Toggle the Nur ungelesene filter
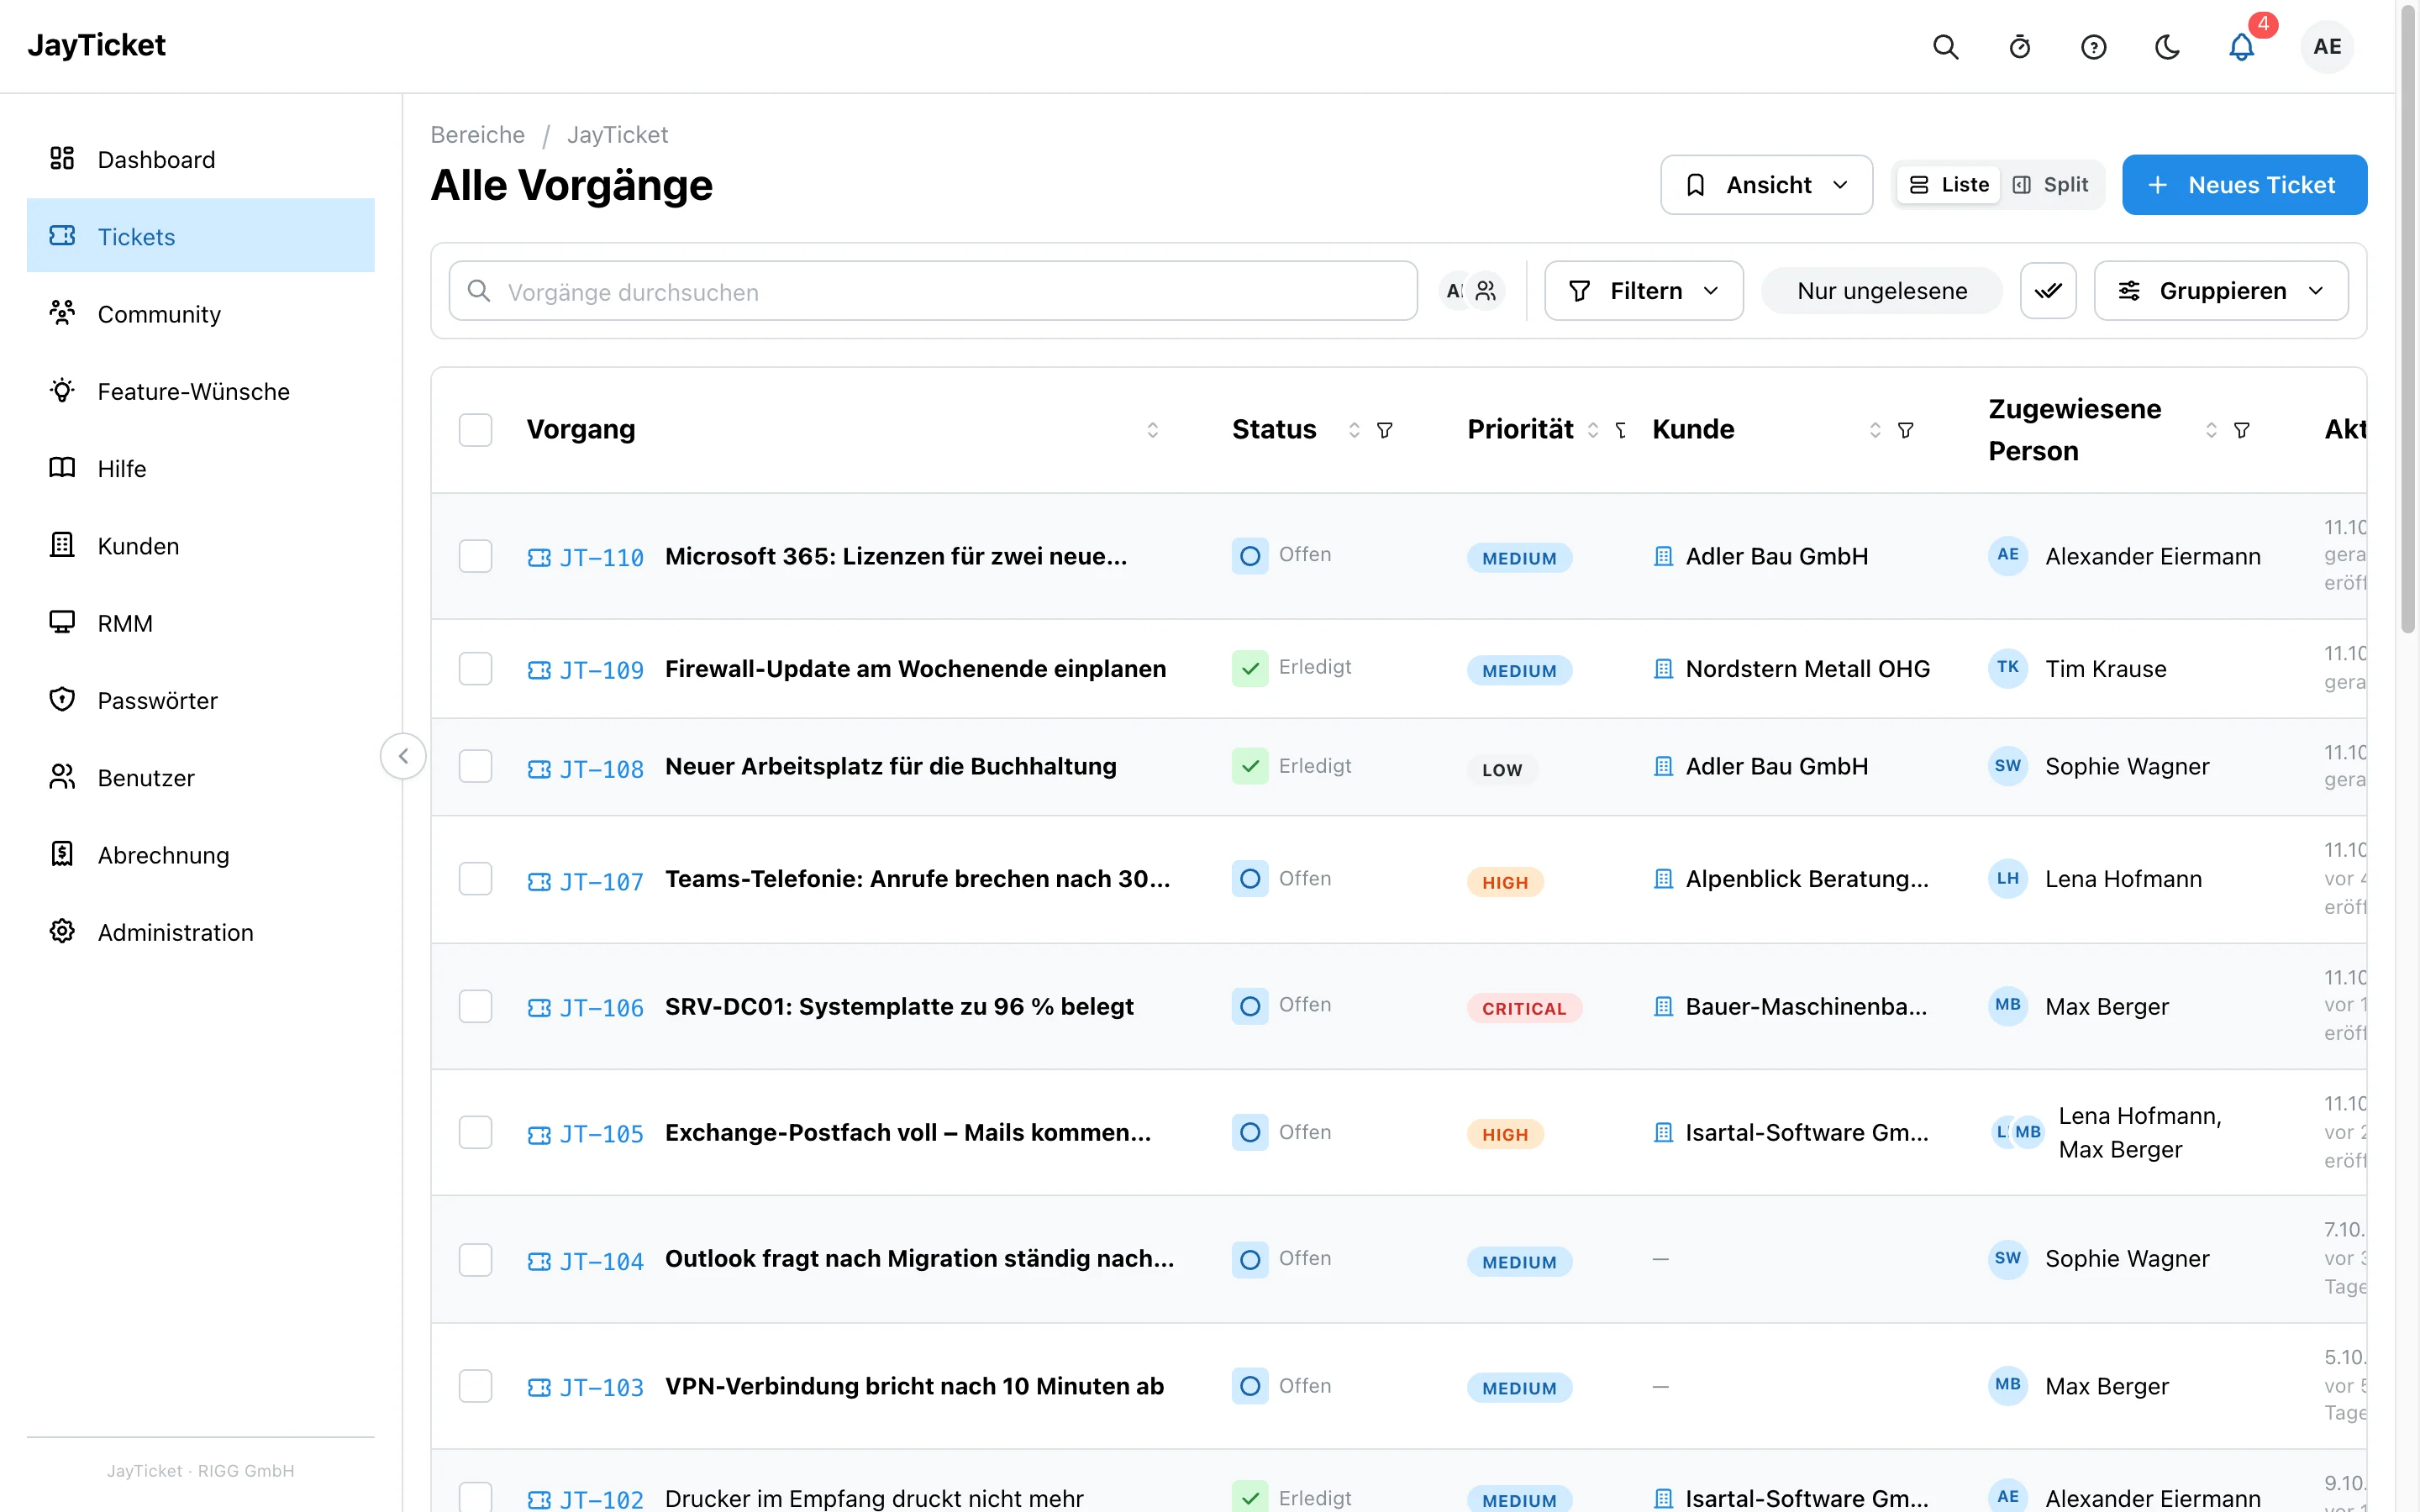 [x=1882, y=291]
